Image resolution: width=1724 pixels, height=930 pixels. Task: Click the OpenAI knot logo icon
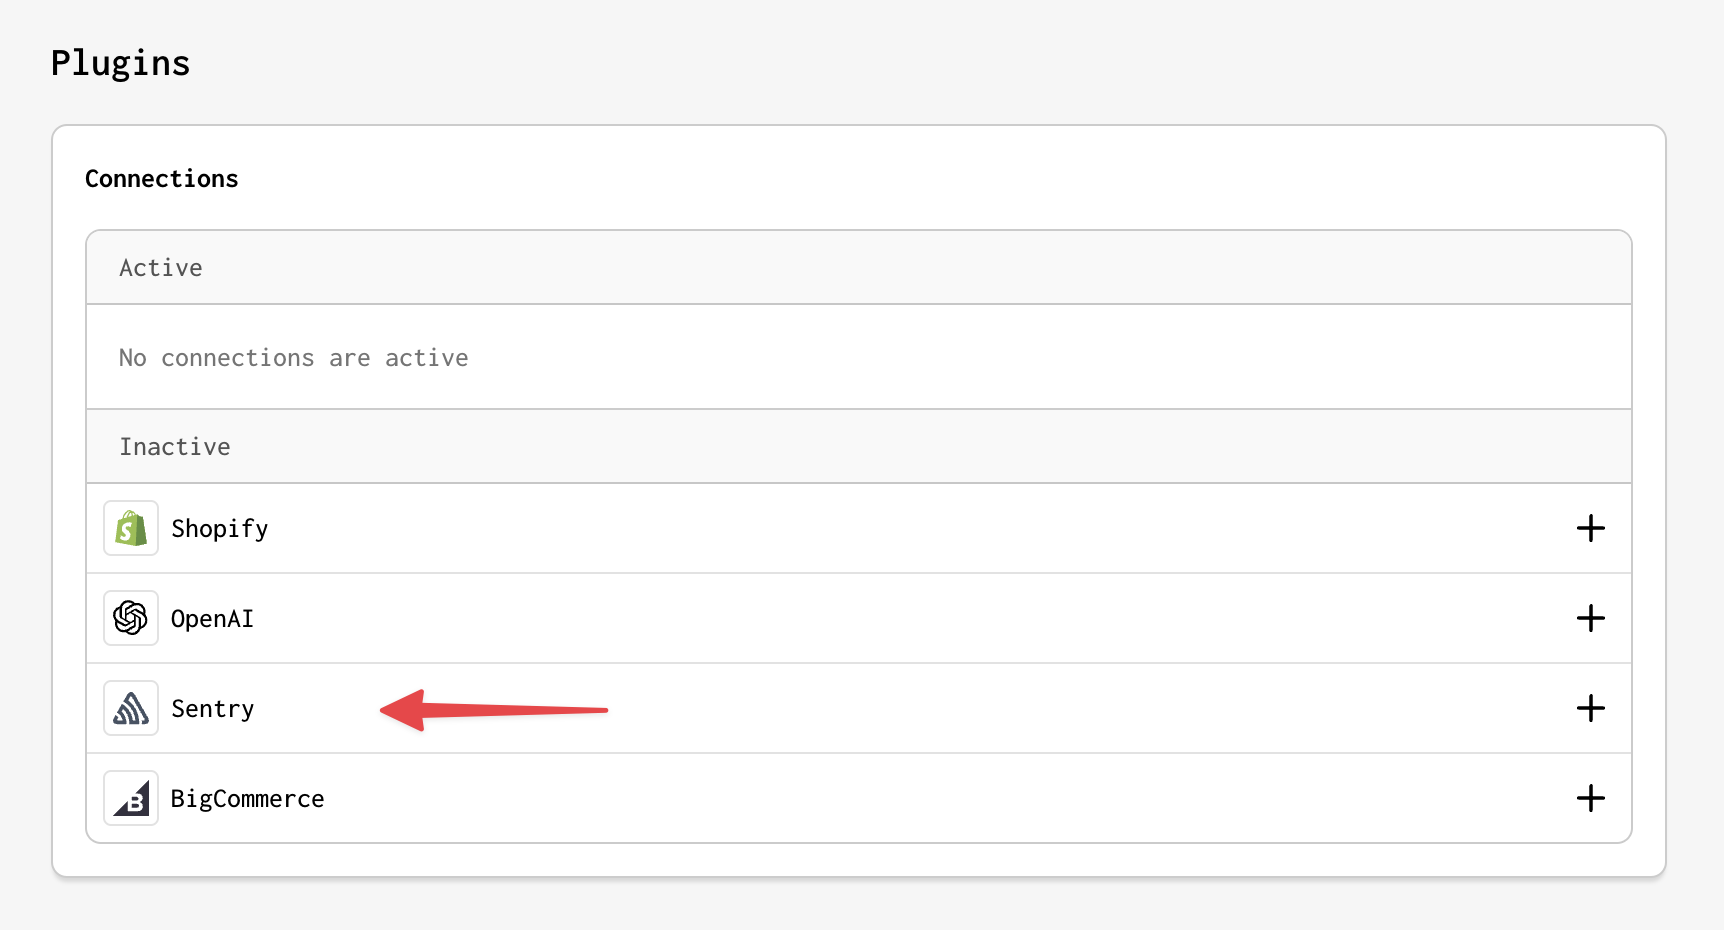(x=131, y=618)
